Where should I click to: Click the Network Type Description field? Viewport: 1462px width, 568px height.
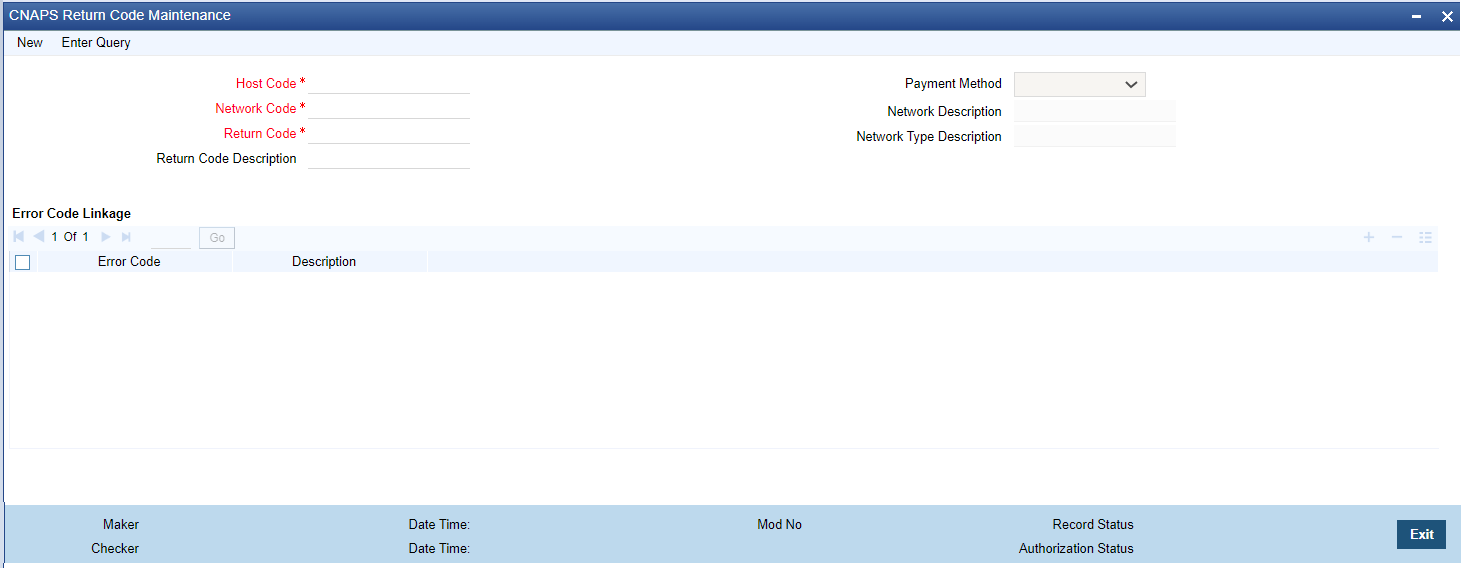pyautogui.click(x=1095, y=136)
